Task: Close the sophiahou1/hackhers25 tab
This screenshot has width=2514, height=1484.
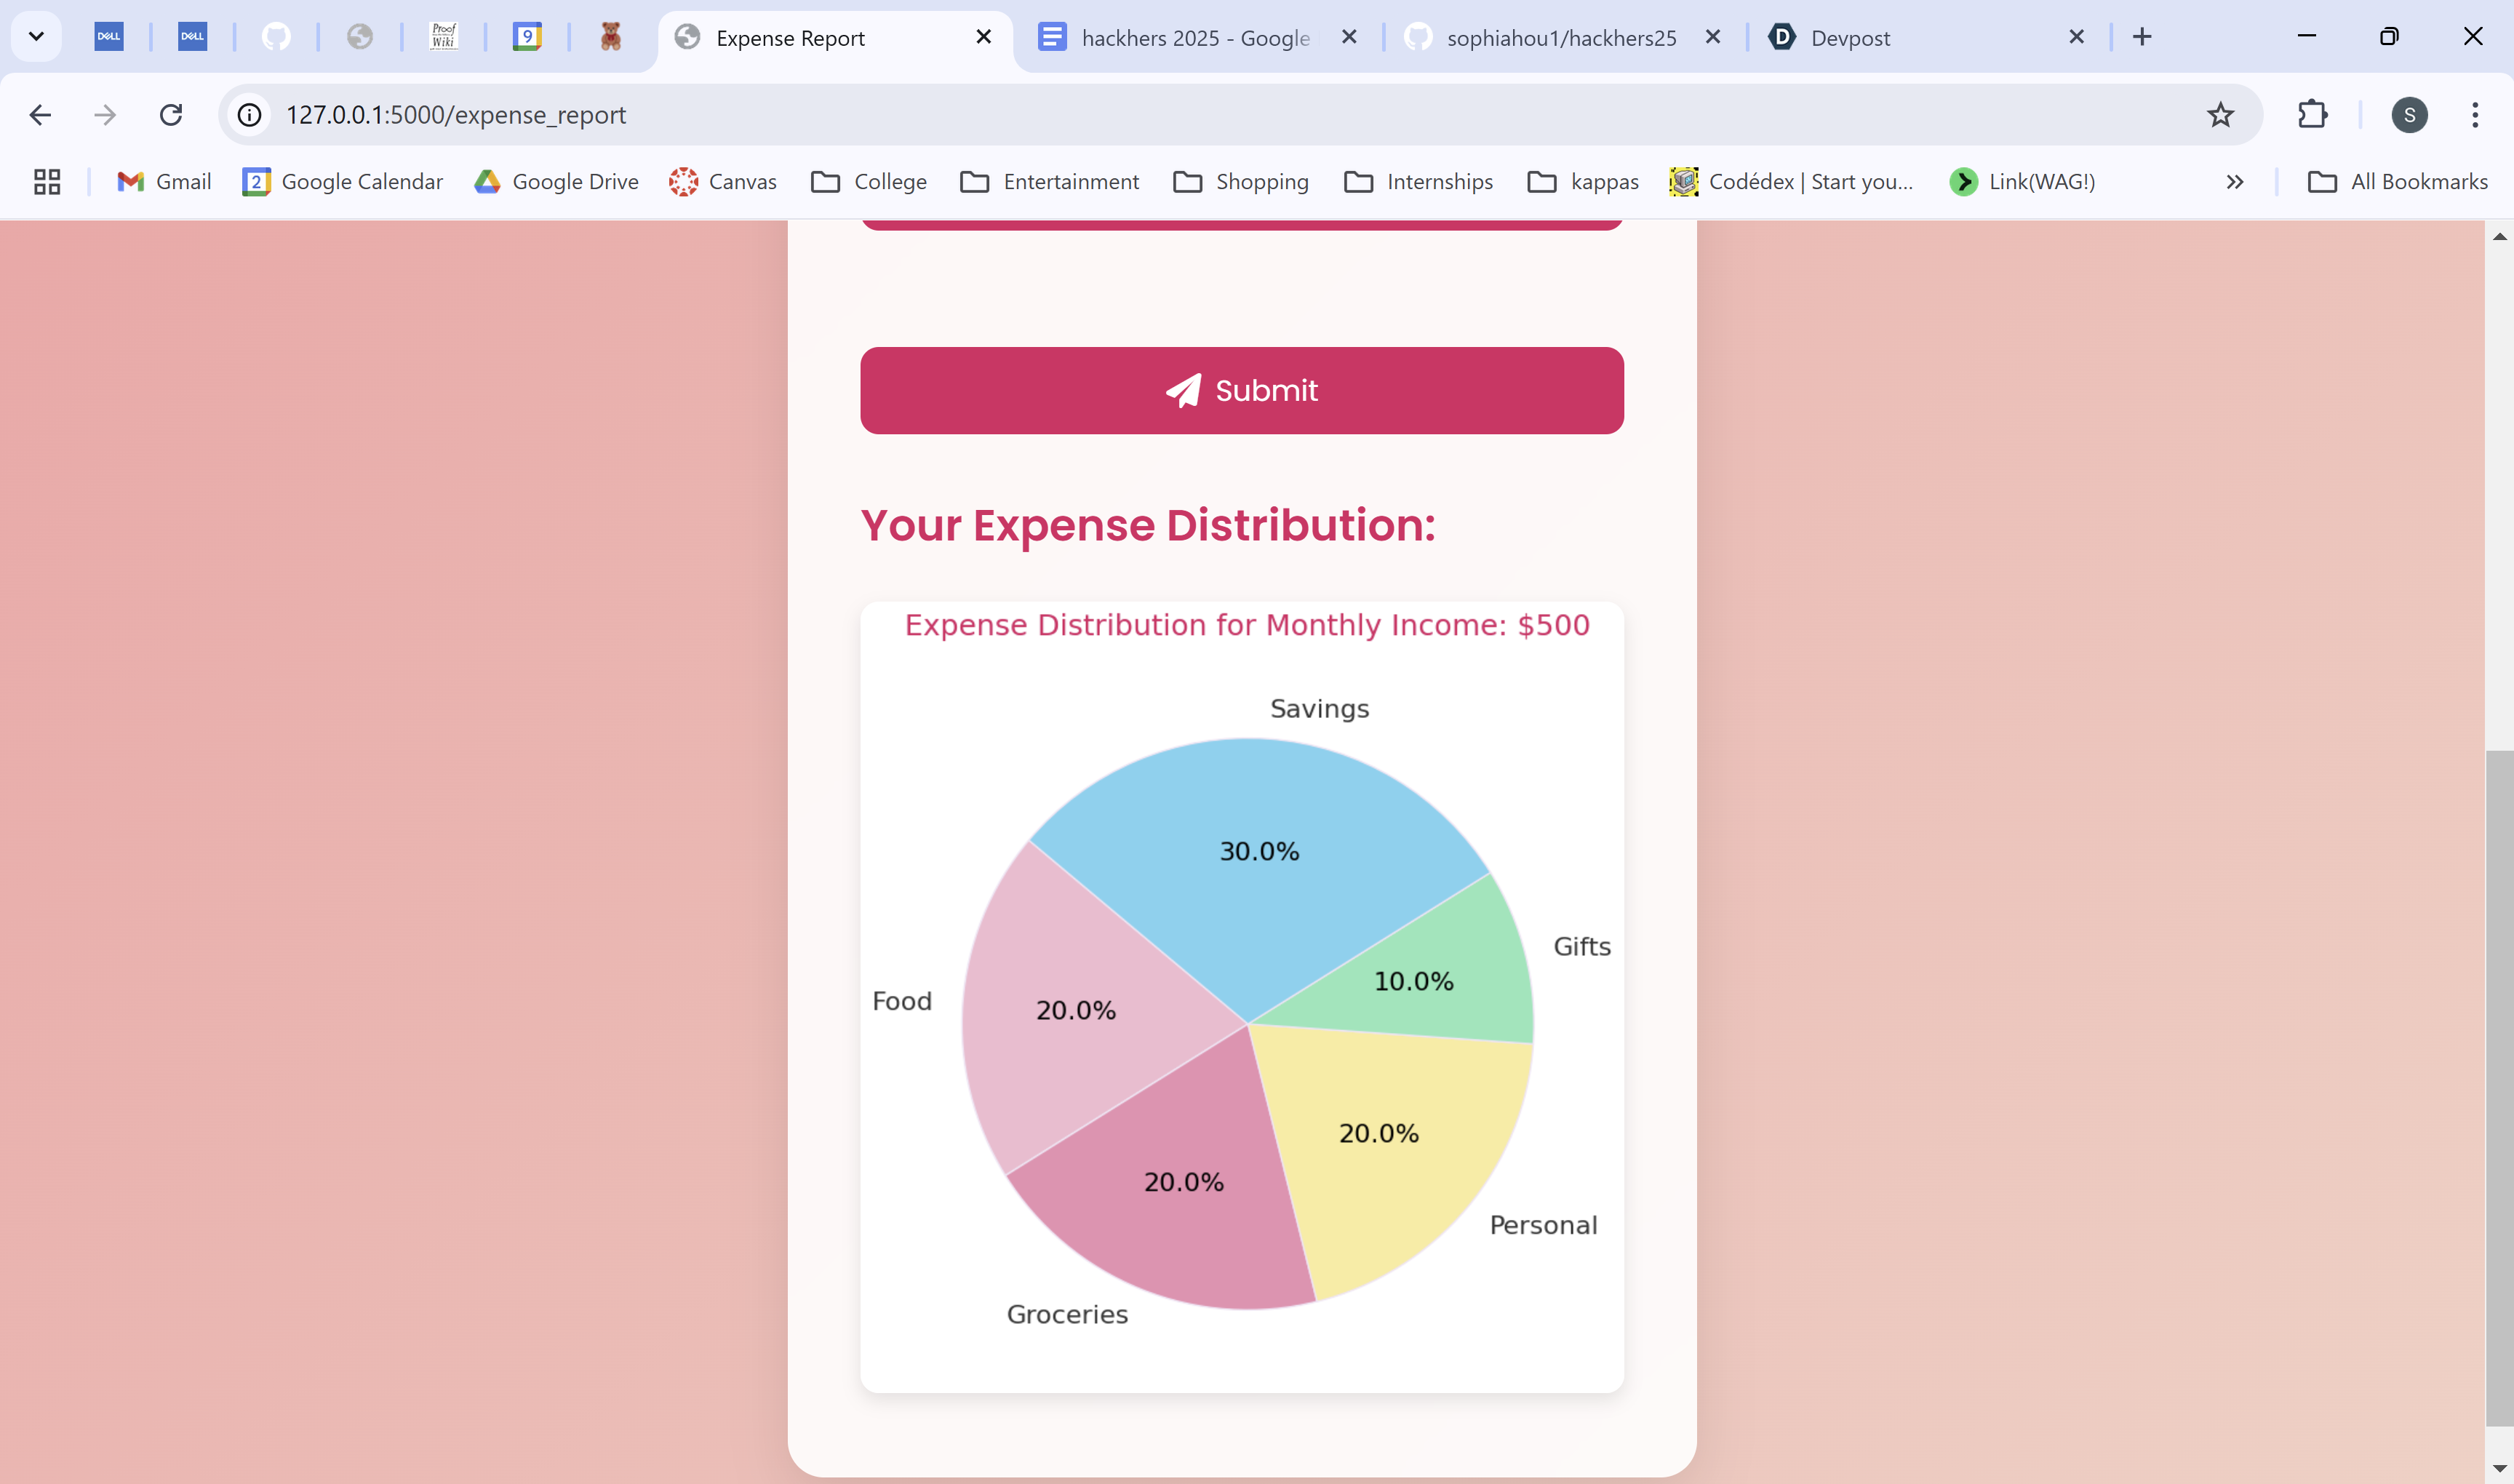Action: pyautogui.click(x=1712, y=37)
